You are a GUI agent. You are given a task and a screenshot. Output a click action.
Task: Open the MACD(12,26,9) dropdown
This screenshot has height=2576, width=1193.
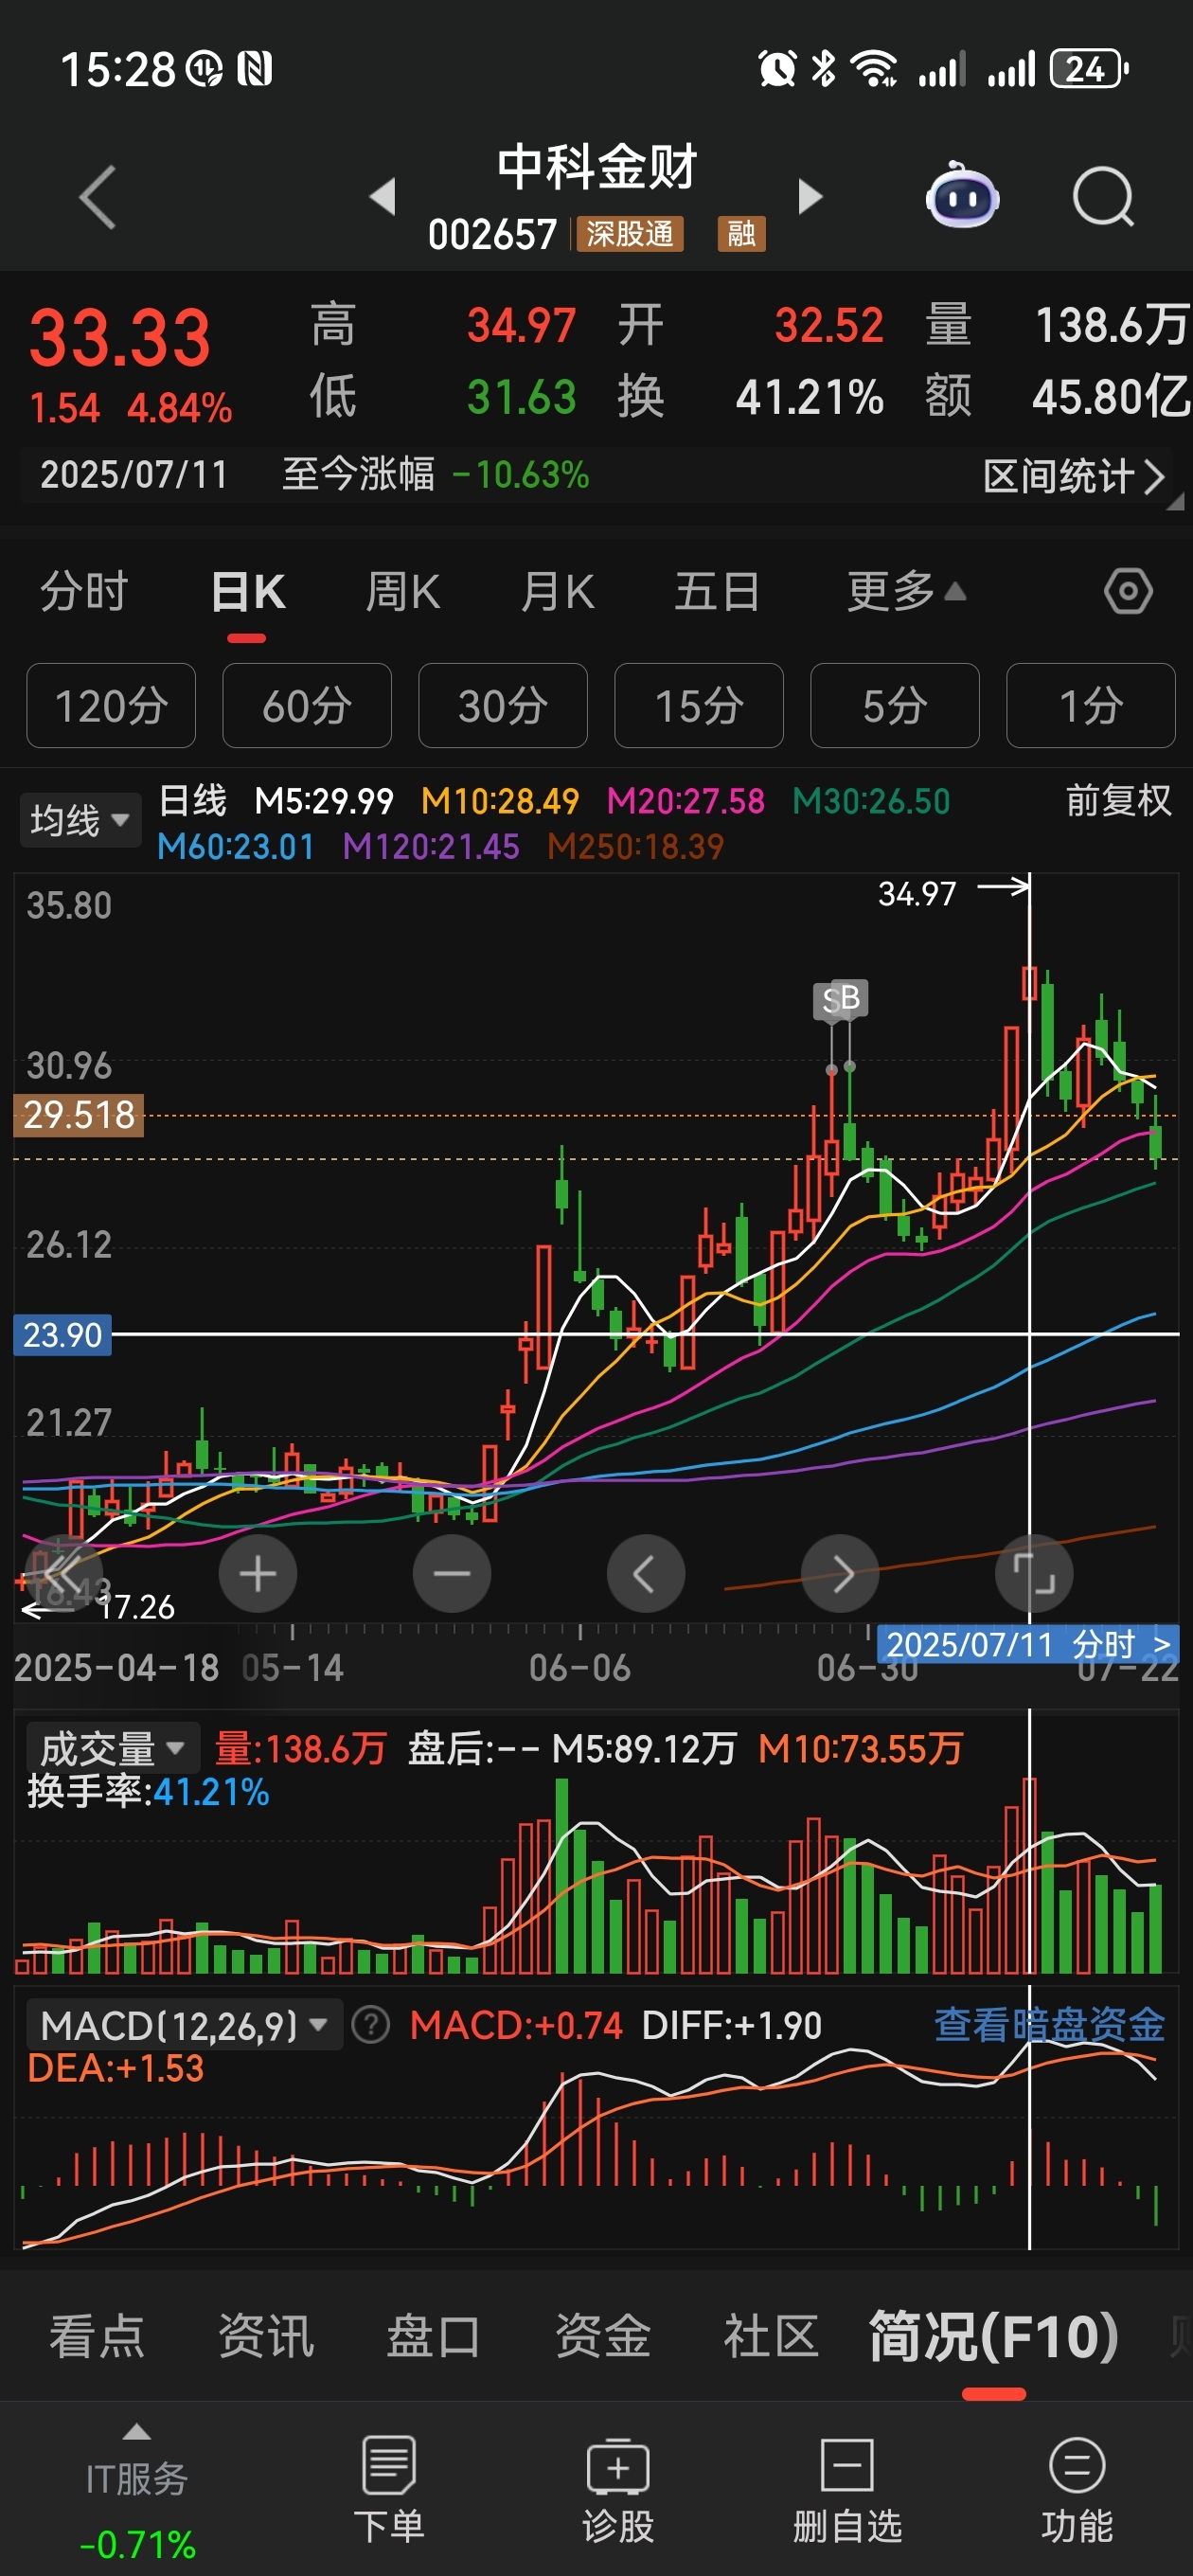click(x=184, y=2026)
